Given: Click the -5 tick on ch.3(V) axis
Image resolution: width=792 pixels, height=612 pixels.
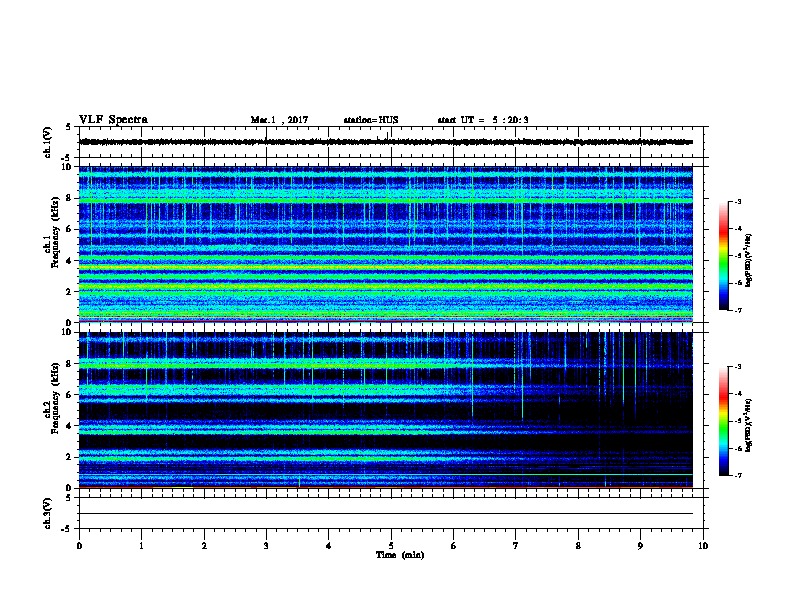Looking at the screenshot, I should [68, 529].
